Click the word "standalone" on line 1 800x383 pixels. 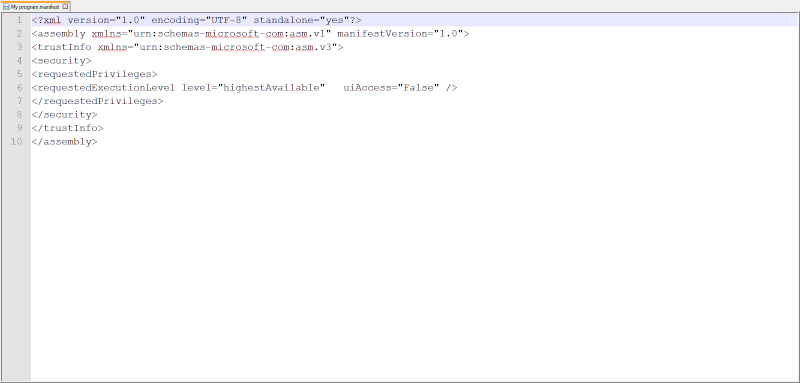coord(283,20)
